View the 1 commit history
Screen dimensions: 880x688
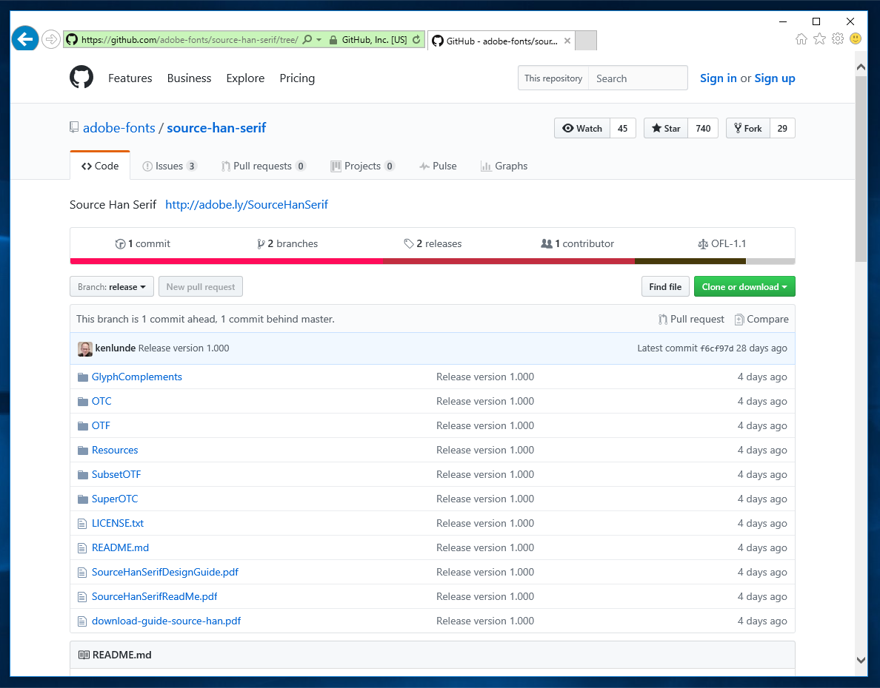point(143,244)
